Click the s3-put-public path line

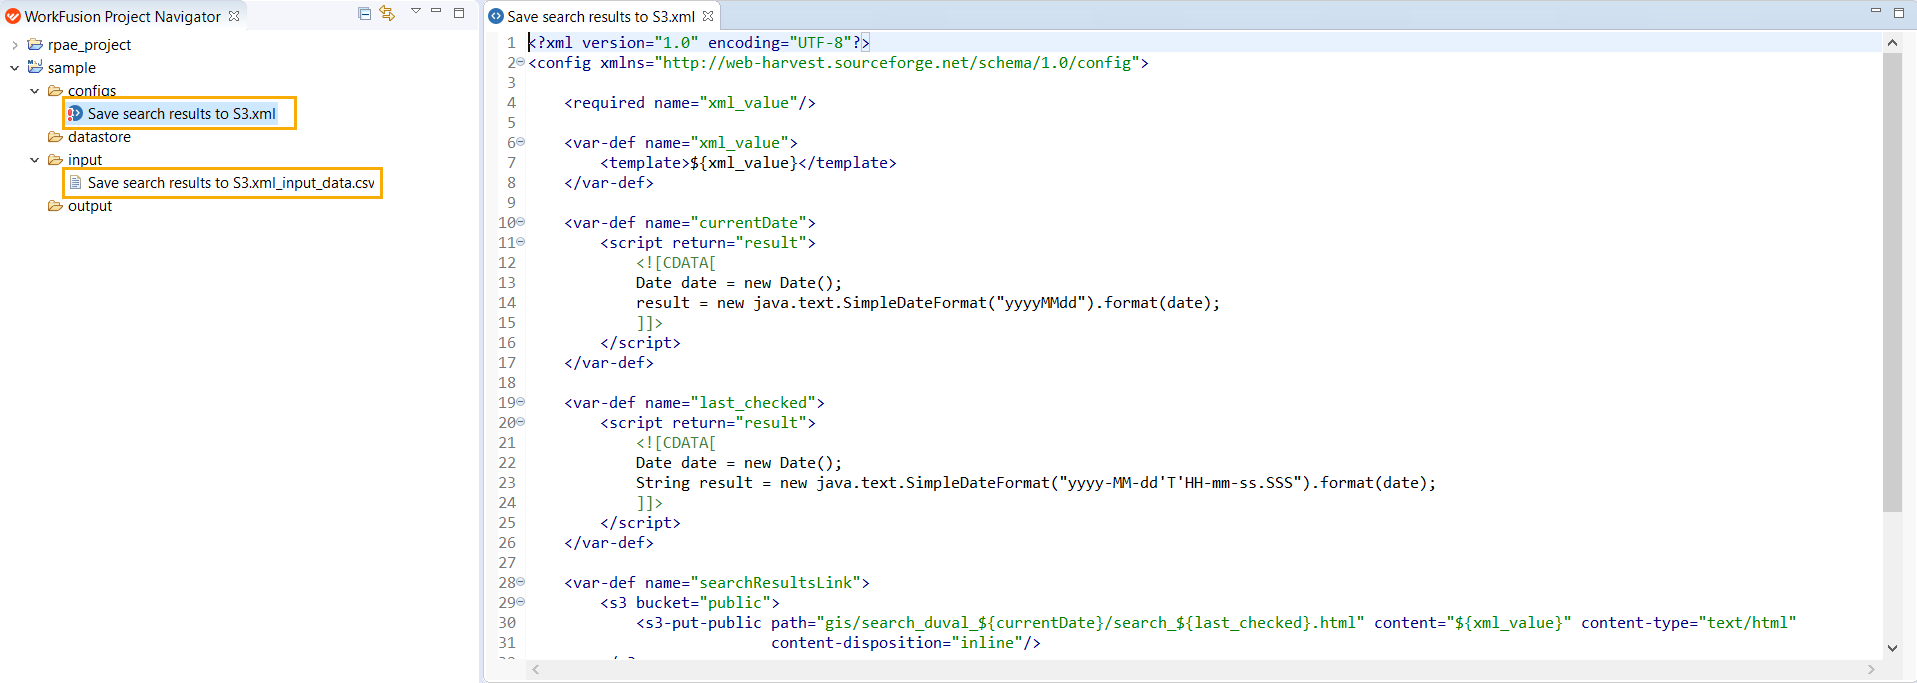[1216, 622]
